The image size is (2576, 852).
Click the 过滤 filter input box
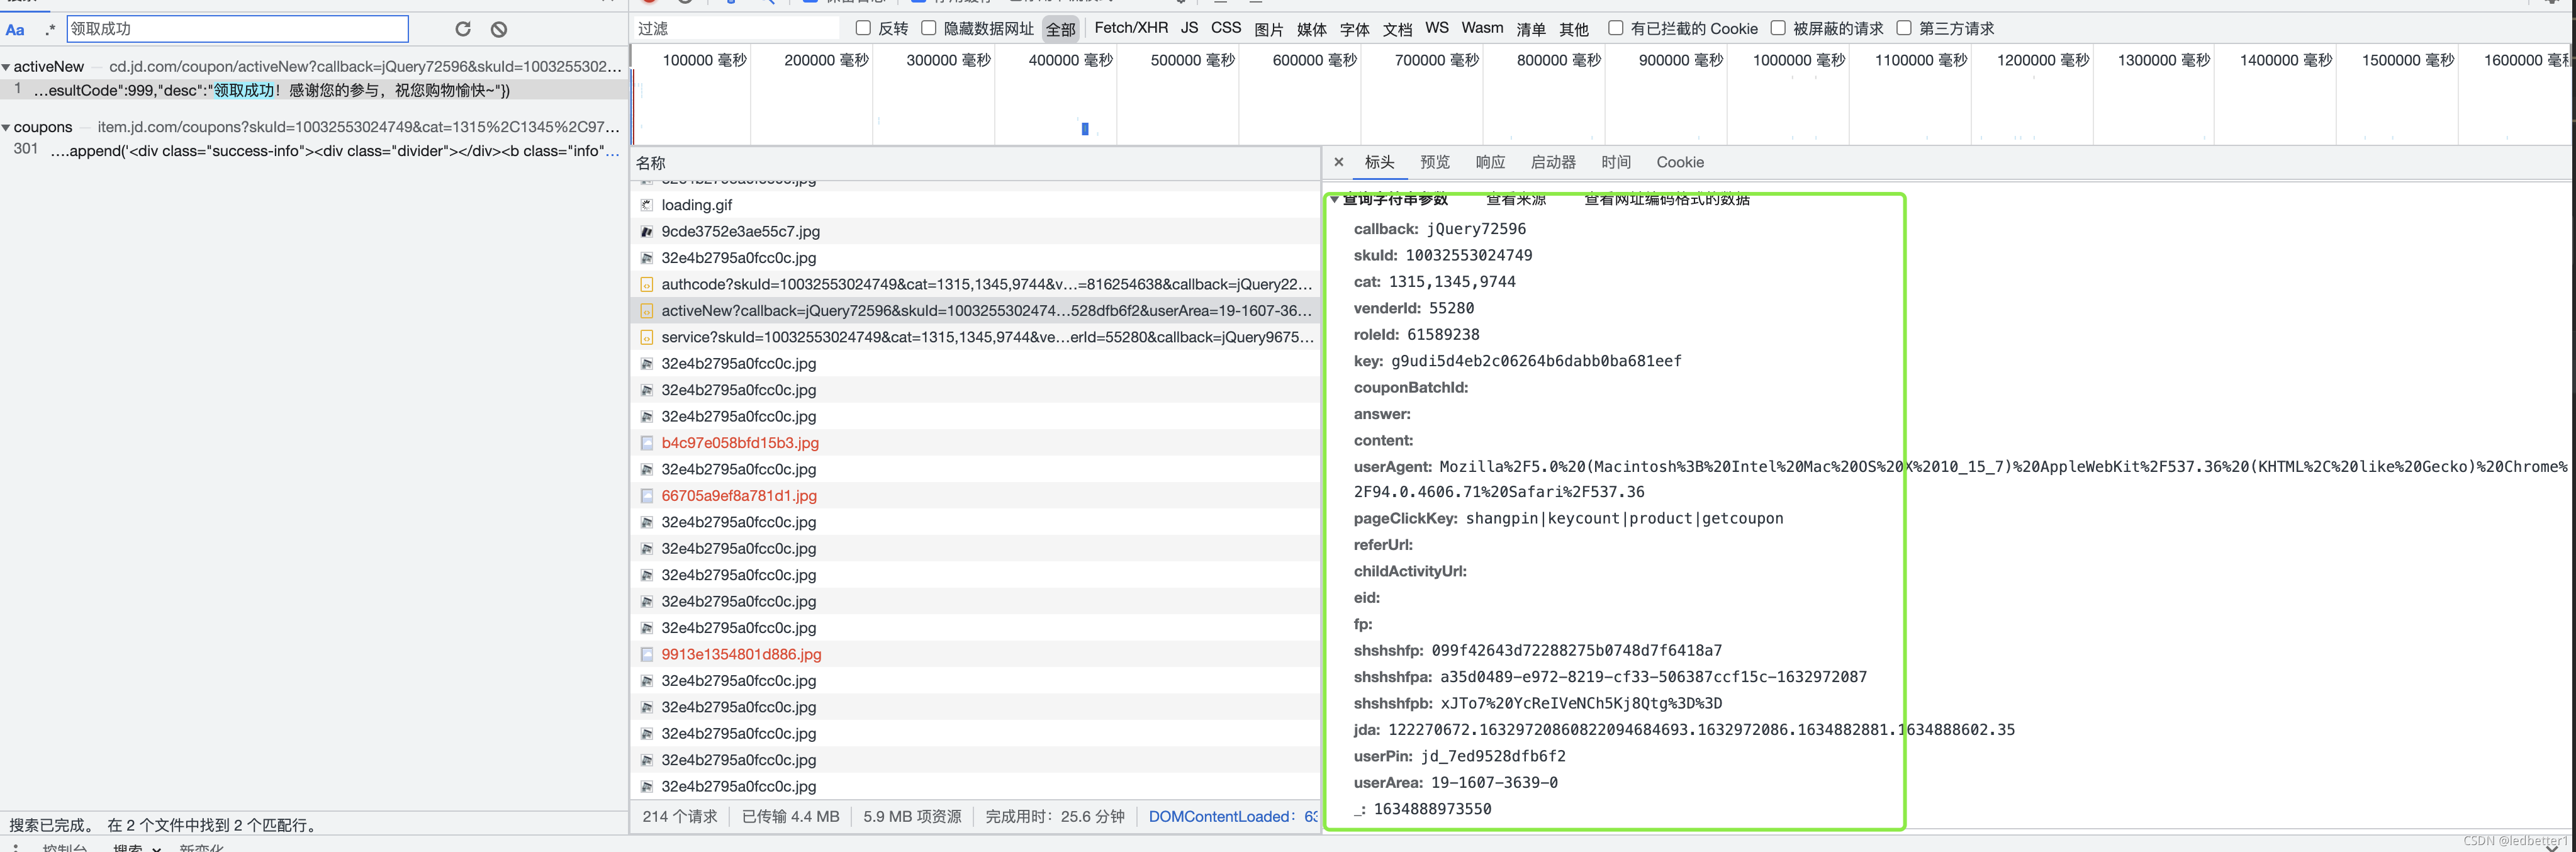pos(737,29)
